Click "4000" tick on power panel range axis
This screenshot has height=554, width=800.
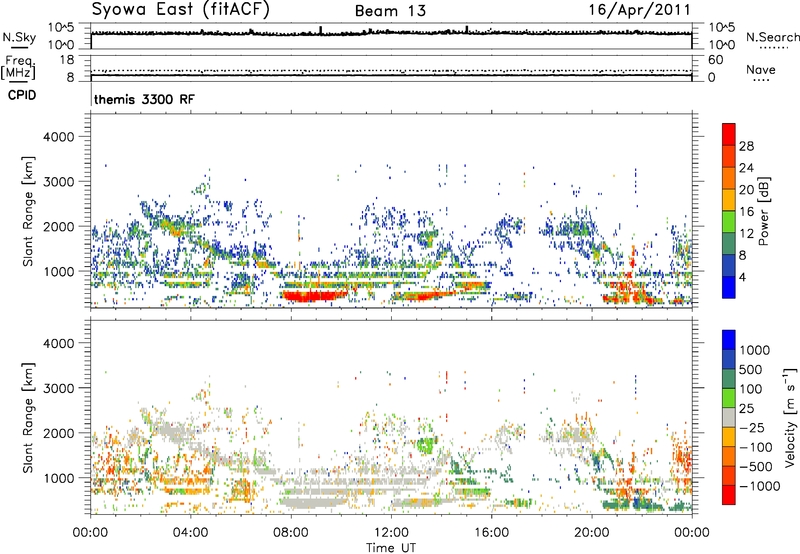point(59,137)
